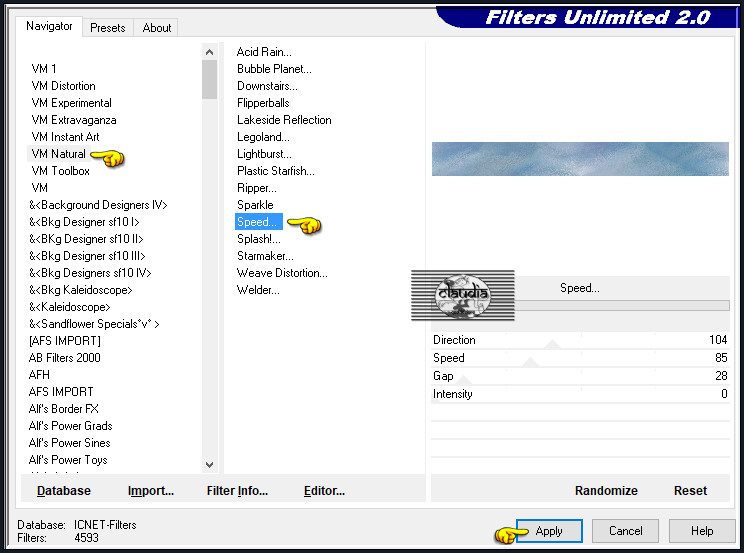Choose the Plastic Starfish... filter
This screenshot has height=553, width=744.
click(276, 171)
